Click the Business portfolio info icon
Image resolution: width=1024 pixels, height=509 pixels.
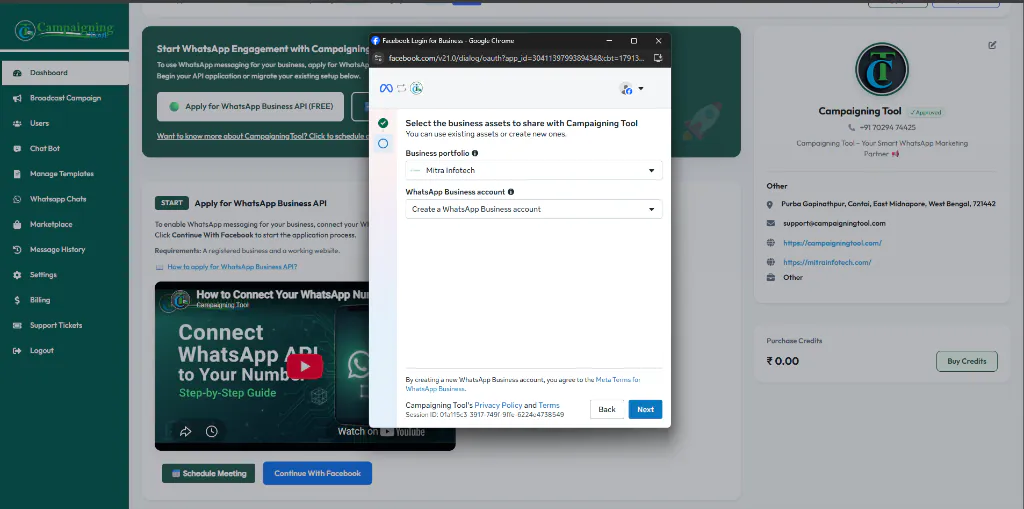click(475, 153)
